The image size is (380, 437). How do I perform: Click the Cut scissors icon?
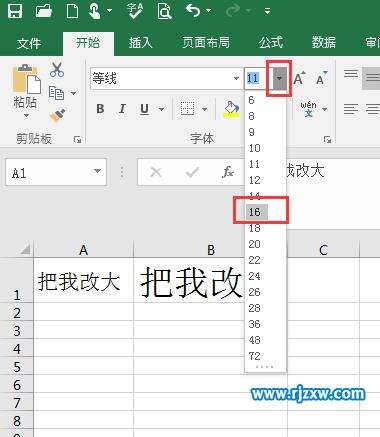pyautogui.click(x=57, y=70)
